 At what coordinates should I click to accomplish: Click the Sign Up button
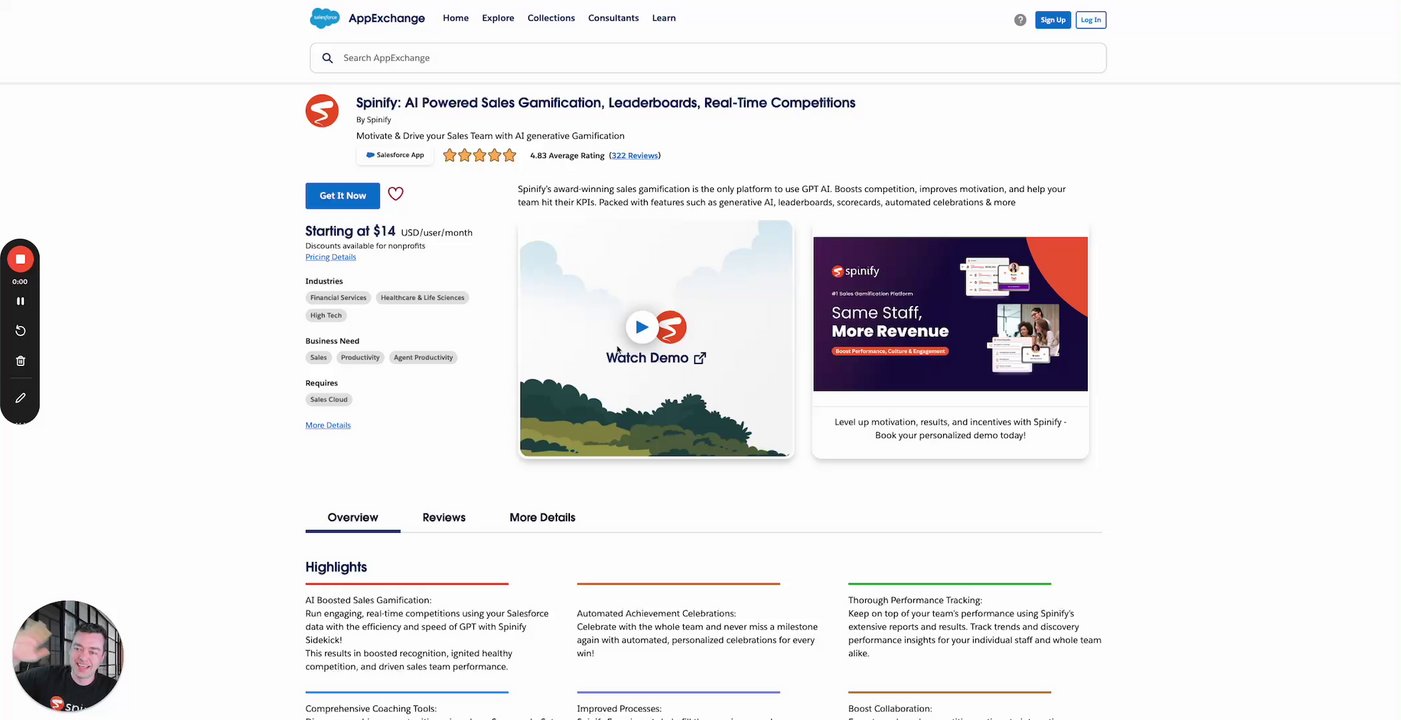click(1053, 20)
